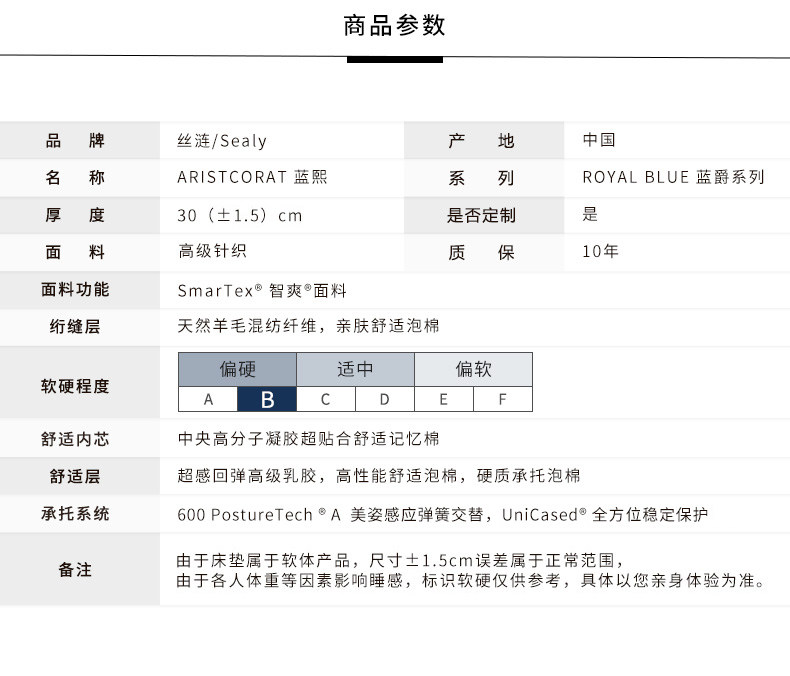
Task: Click thickness value 30 (±1.5) cm
Action: [x=240, y=215]
